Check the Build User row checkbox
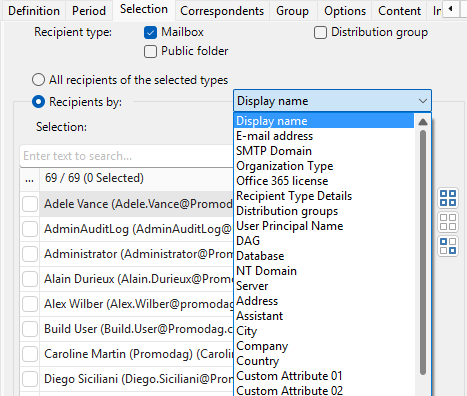This screenshot has width=467, height=396. (30, 329)
